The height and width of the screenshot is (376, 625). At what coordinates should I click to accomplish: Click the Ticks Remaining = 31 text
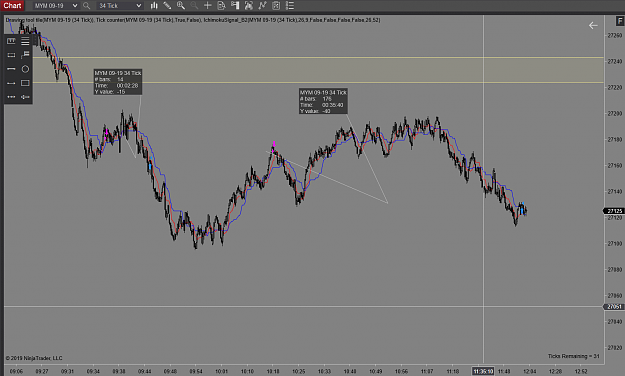tap(573, 356)
